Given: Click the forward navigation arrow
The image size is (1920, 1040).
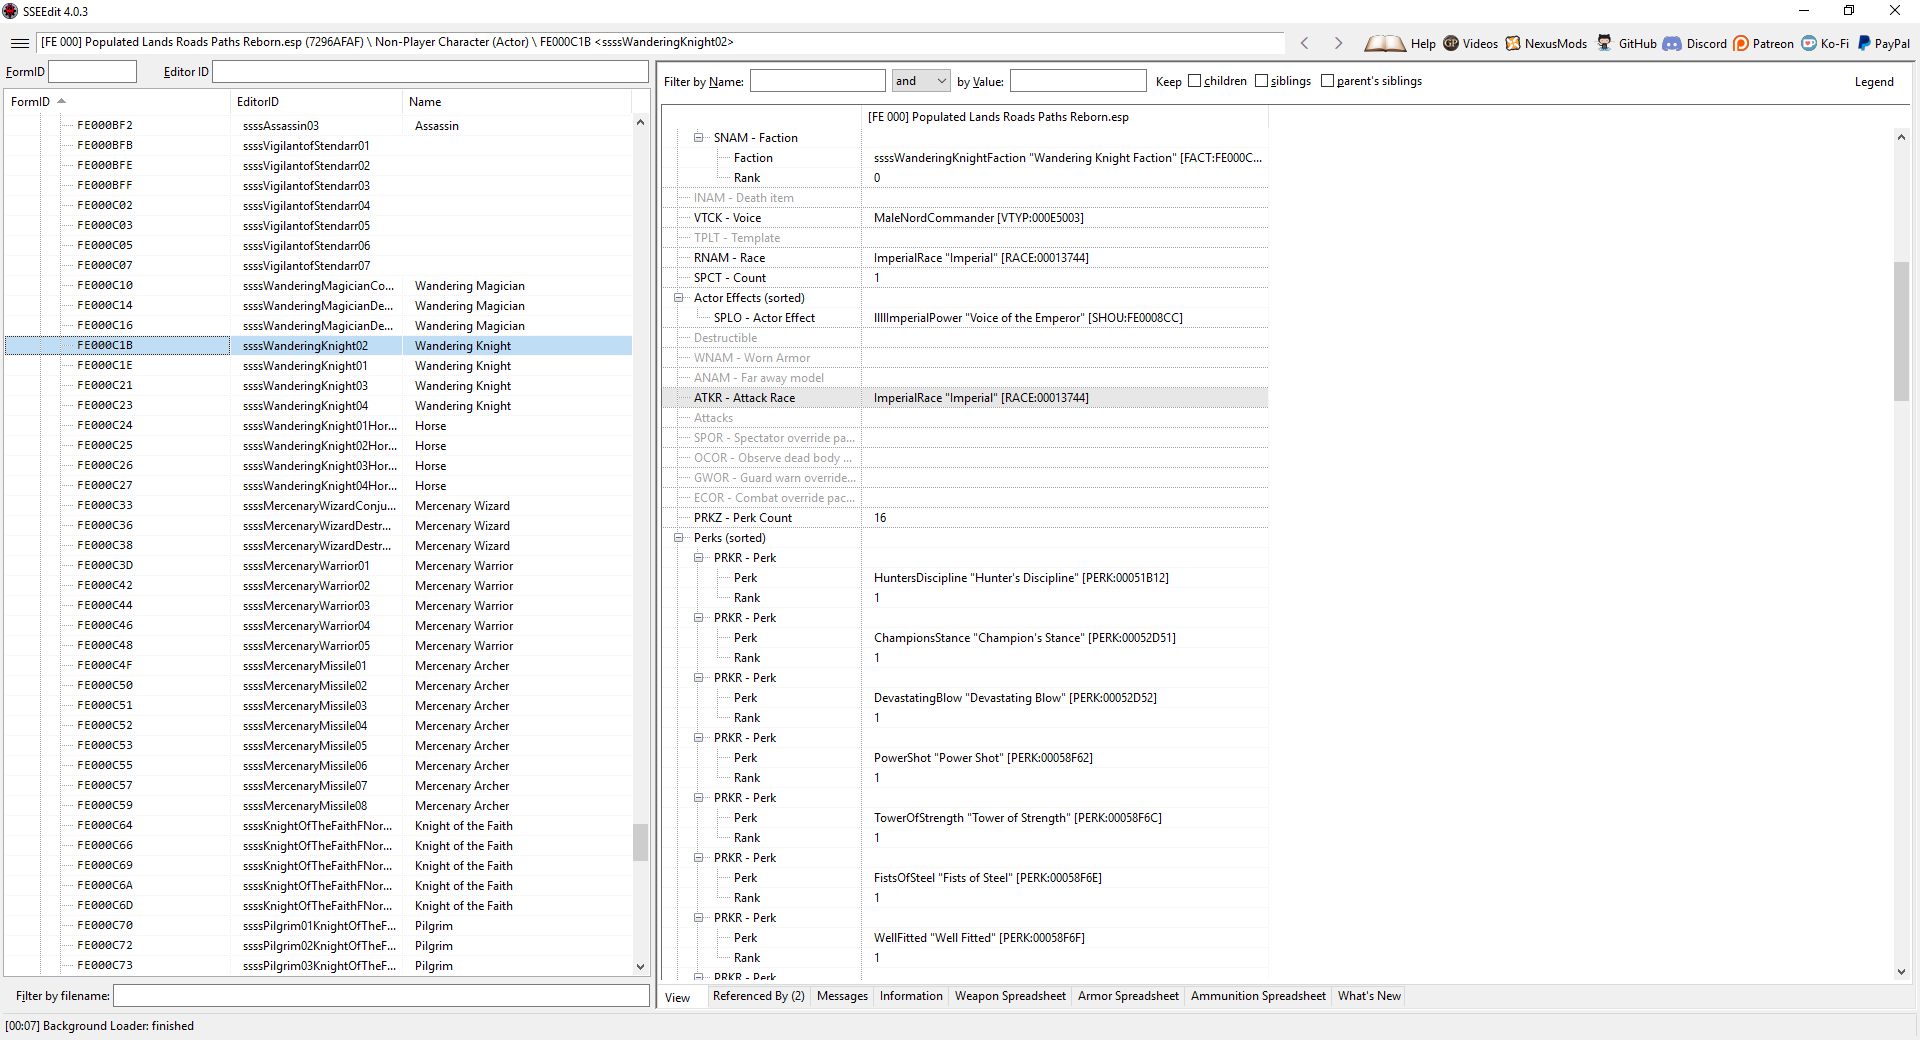Looking at the screenshot, I should (x=1338, y=43).
